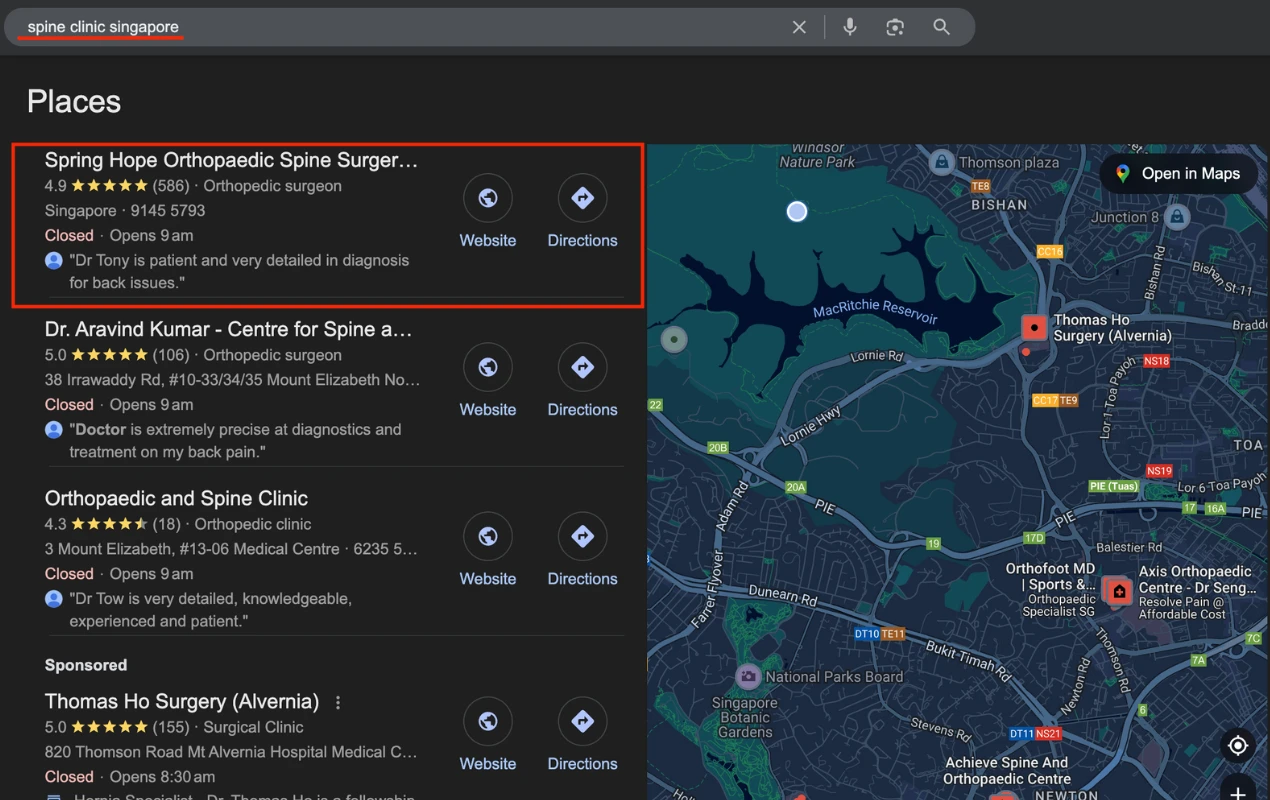Get Directions icon for Spring Hope Orthopaedic
Viewport: 1270px width, 800px height.
coord(582,198)
